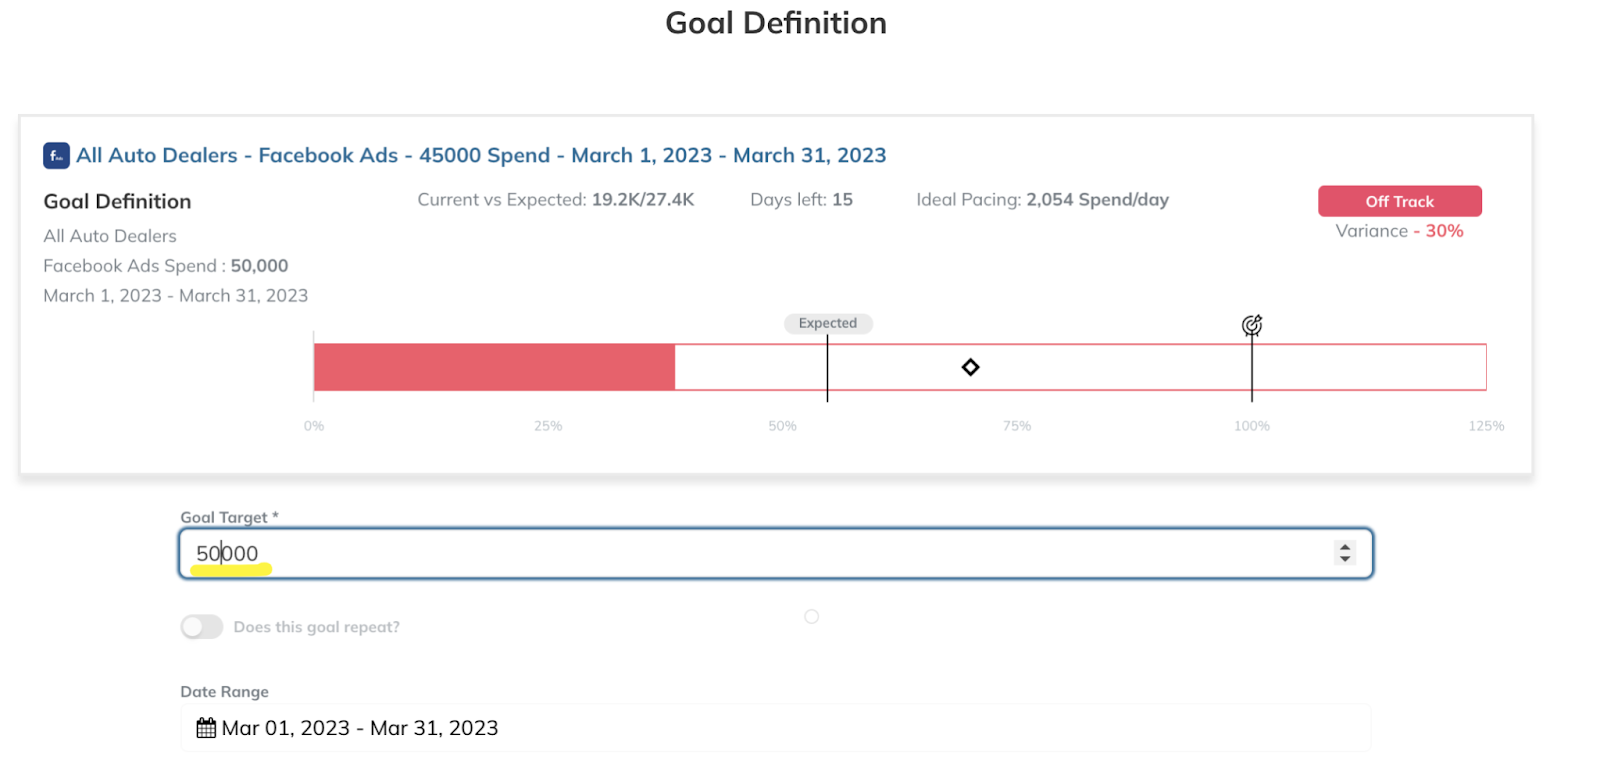
Task: Decrement Goal Target using down arrow
Action: coord(1345,559)
